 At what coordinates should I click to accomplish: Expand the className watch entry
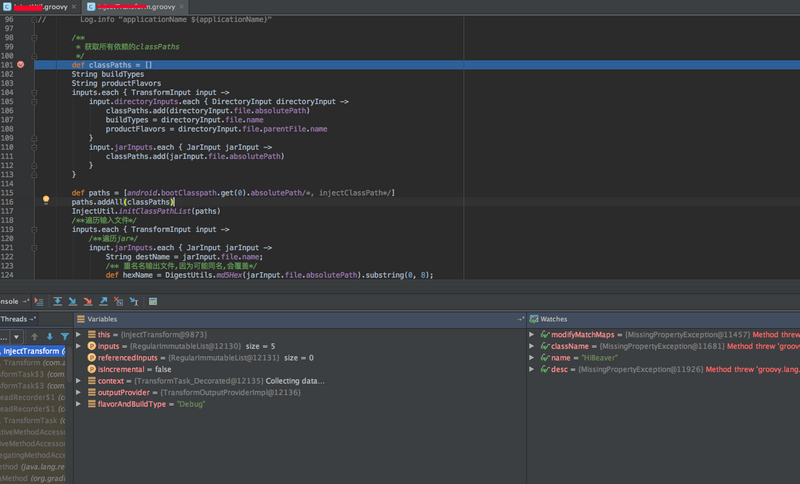[x=532, y=346]
